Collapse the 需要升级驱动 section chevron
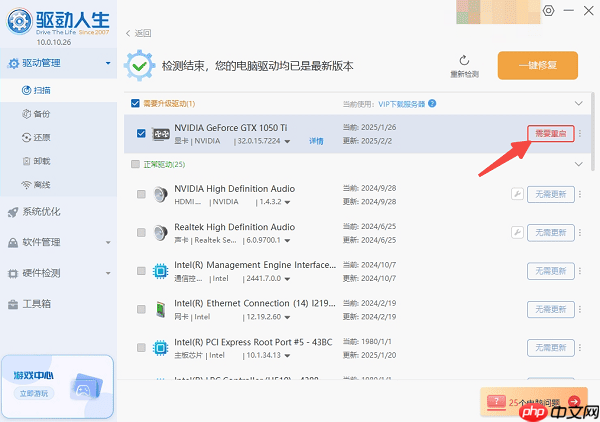 point(579,103)
